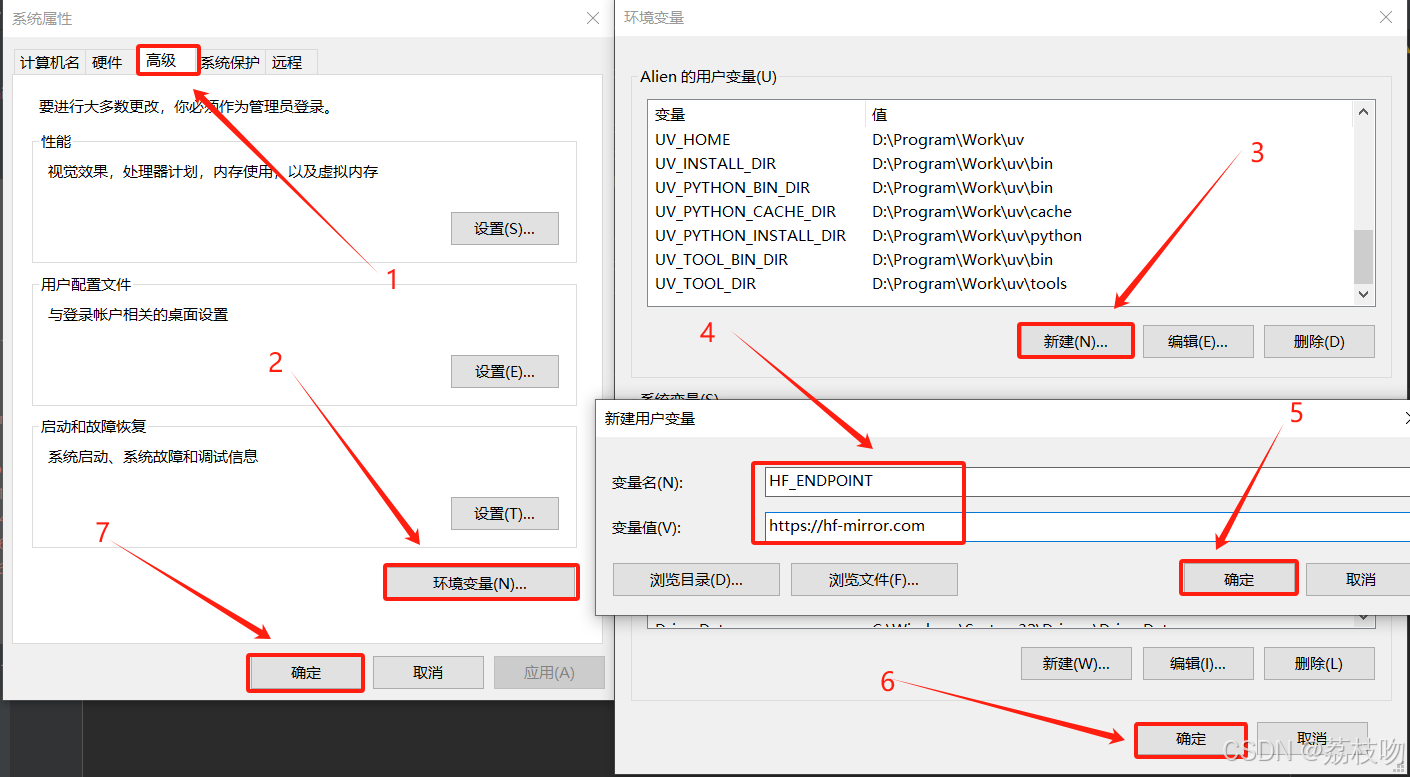Confirm with 确定 in 系统属性 window
The image size is (1410, 777).
306,673
